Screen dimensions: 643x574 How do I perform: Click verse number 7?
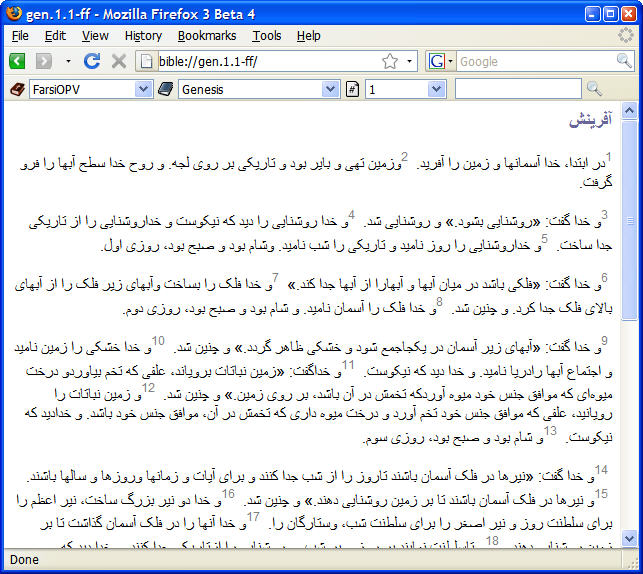click(x=275, y=278)
